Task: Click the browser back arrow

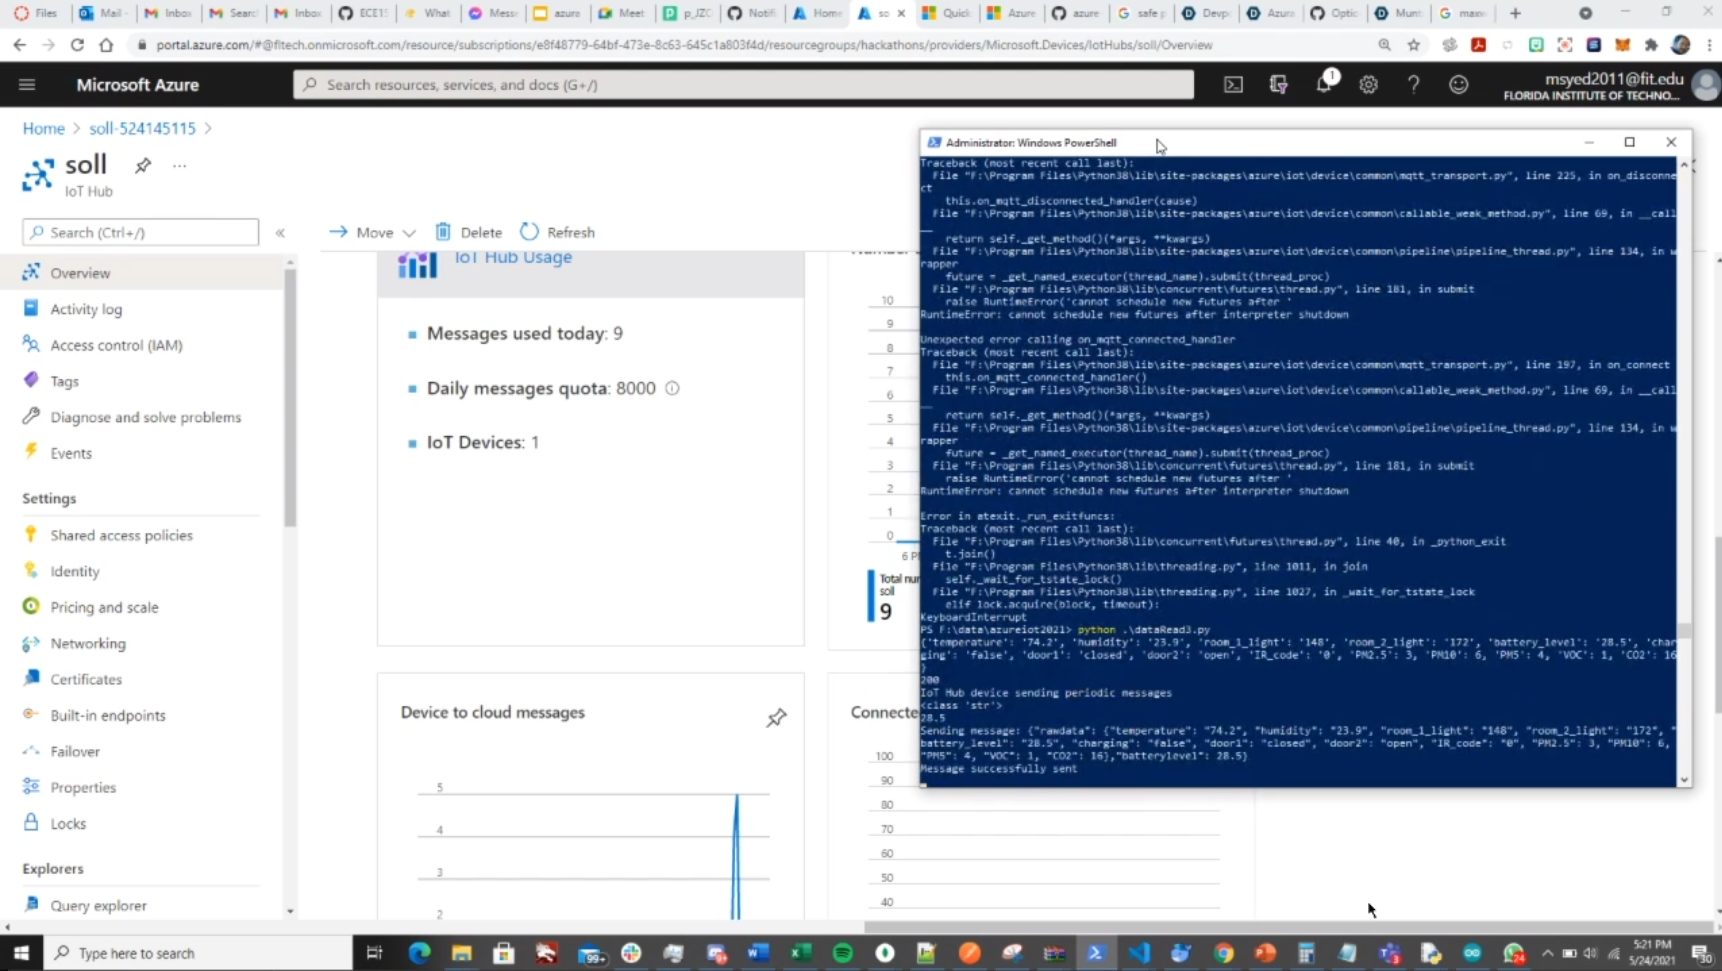Action: click(x=20, y=45)
